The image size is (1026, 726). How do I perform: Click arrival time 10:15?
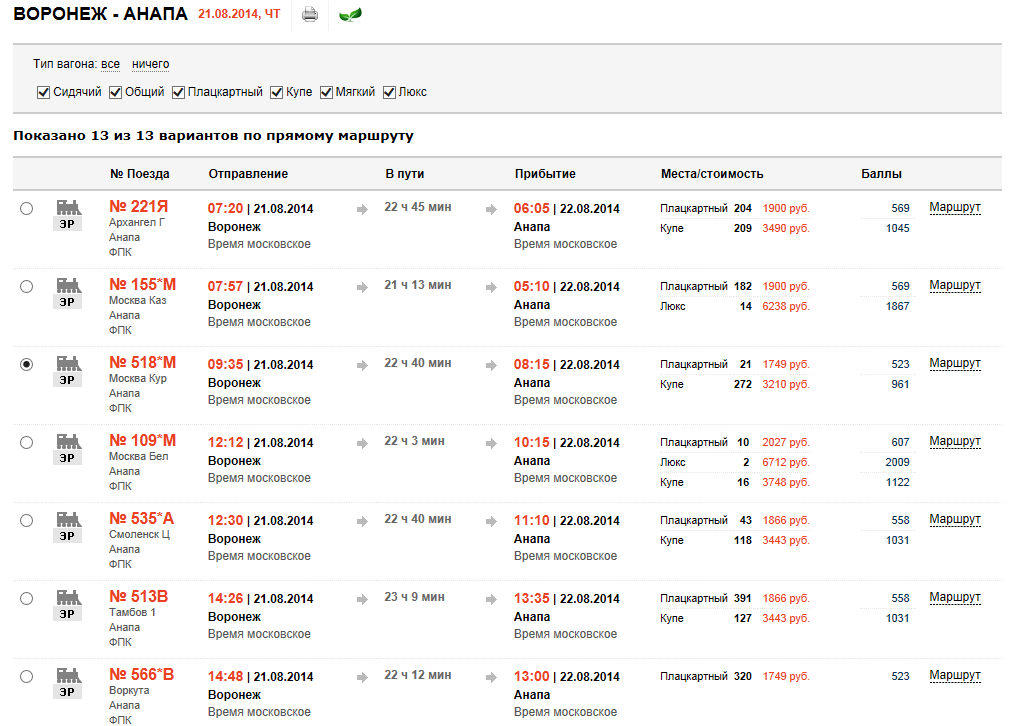[x=531, y=442]
